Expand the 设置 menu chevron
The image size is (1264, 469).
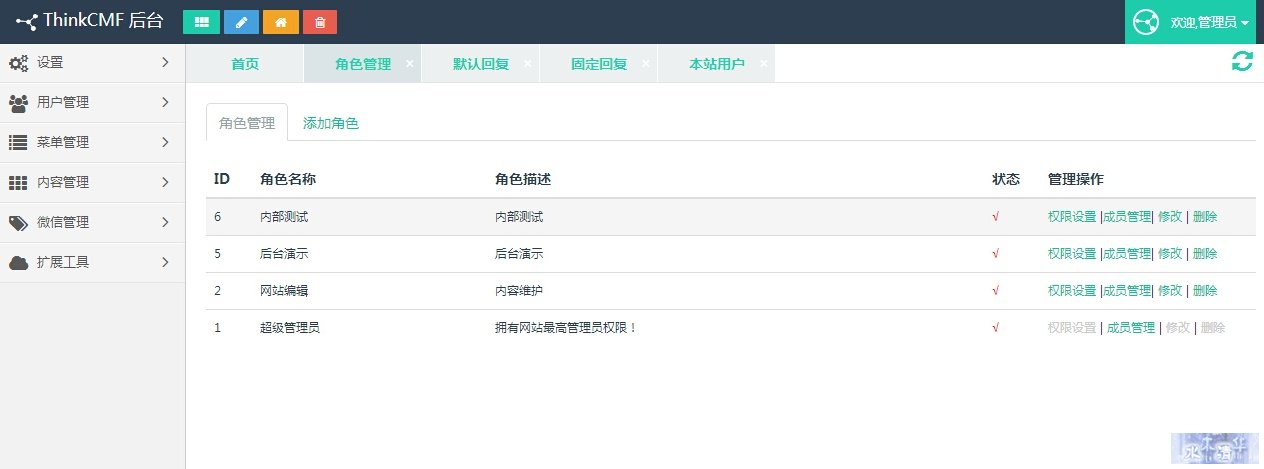point(166,62)
